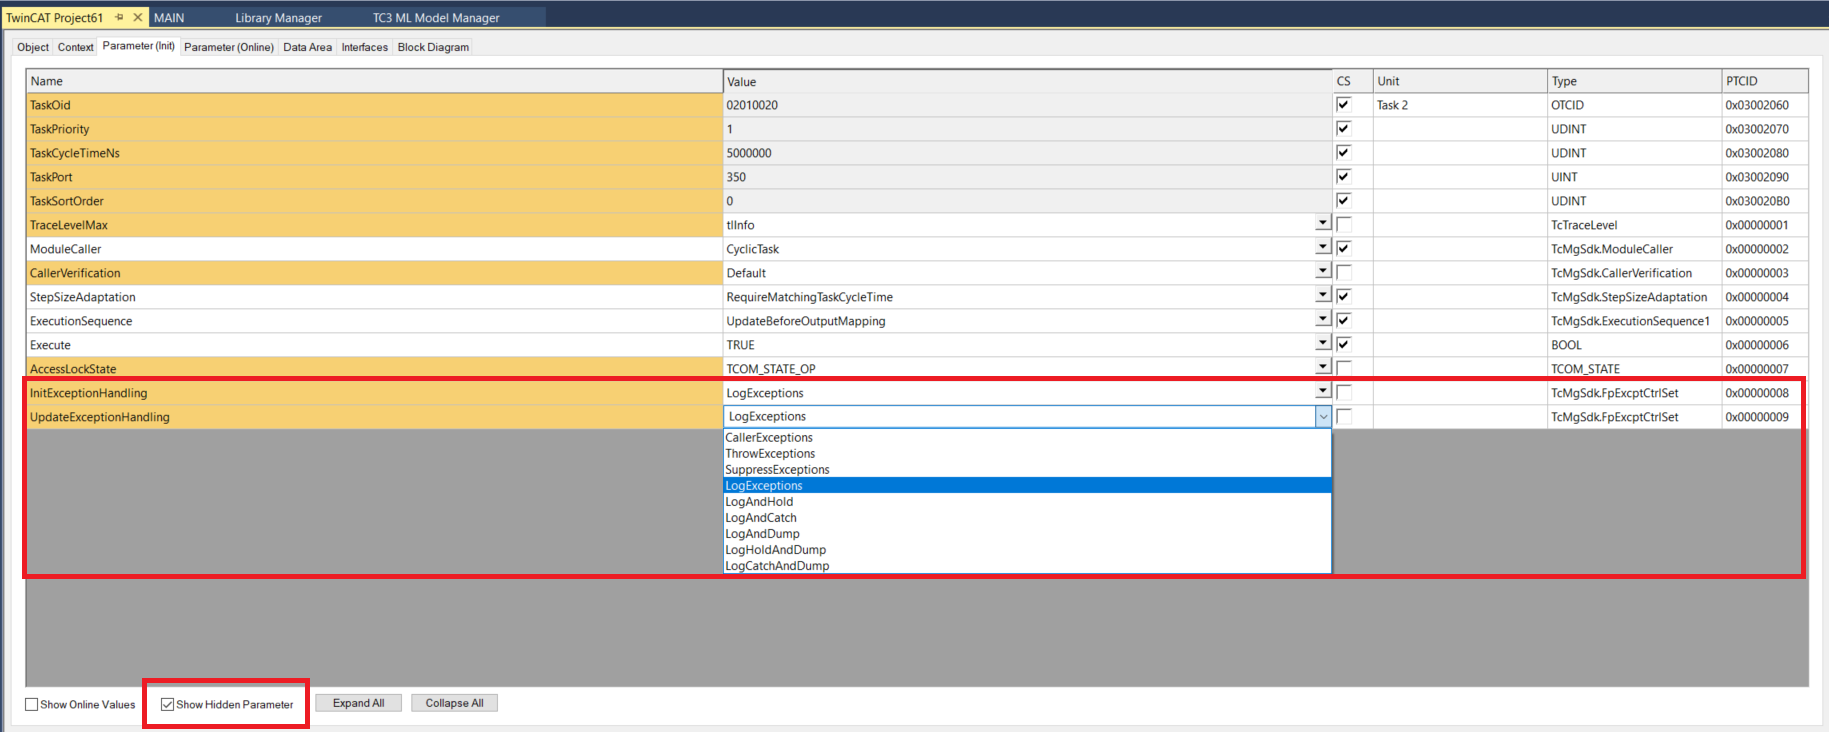Switch to the MAIN document tab
Viewport: 1829px width, 732px height.
(169, 18)
